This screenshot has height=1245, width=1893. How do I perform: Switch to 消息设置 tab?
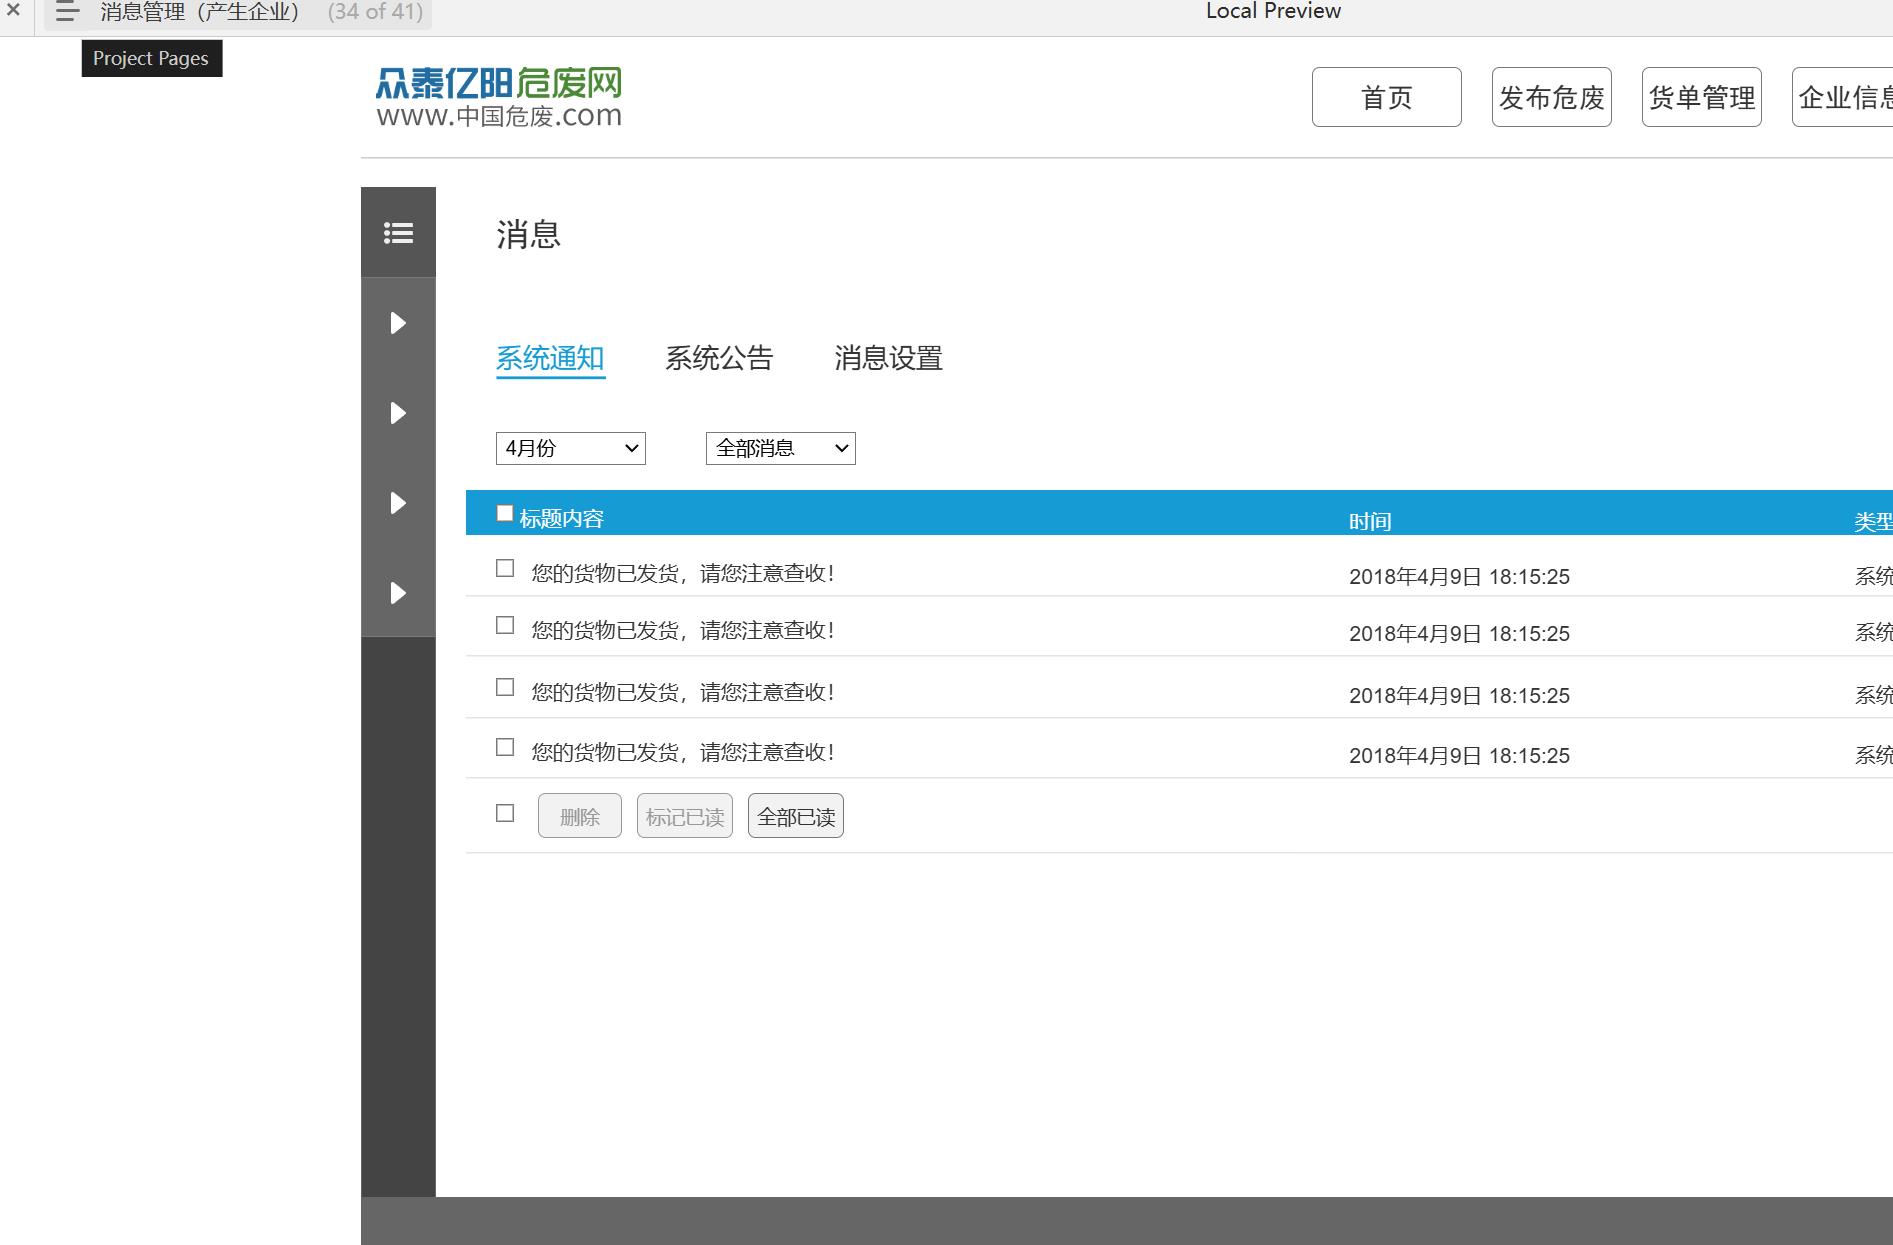point(888,358)
